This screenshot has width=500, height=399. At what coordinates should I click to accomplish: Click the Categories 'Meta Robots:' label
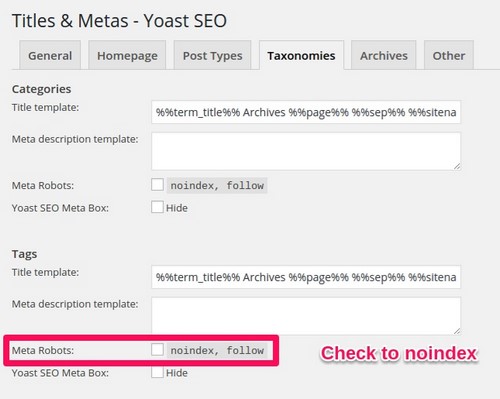click(43, 185)
